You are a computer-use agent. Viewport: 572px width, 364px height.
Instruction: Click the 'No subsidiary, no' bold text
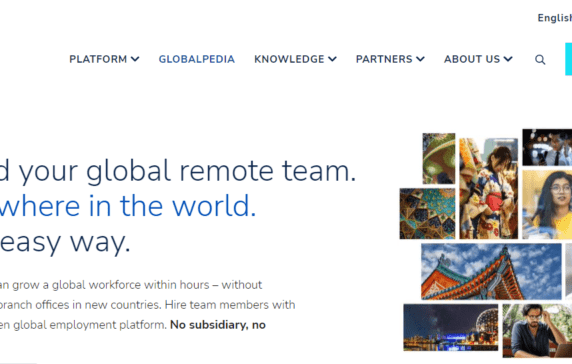click(x=218, y=325)
